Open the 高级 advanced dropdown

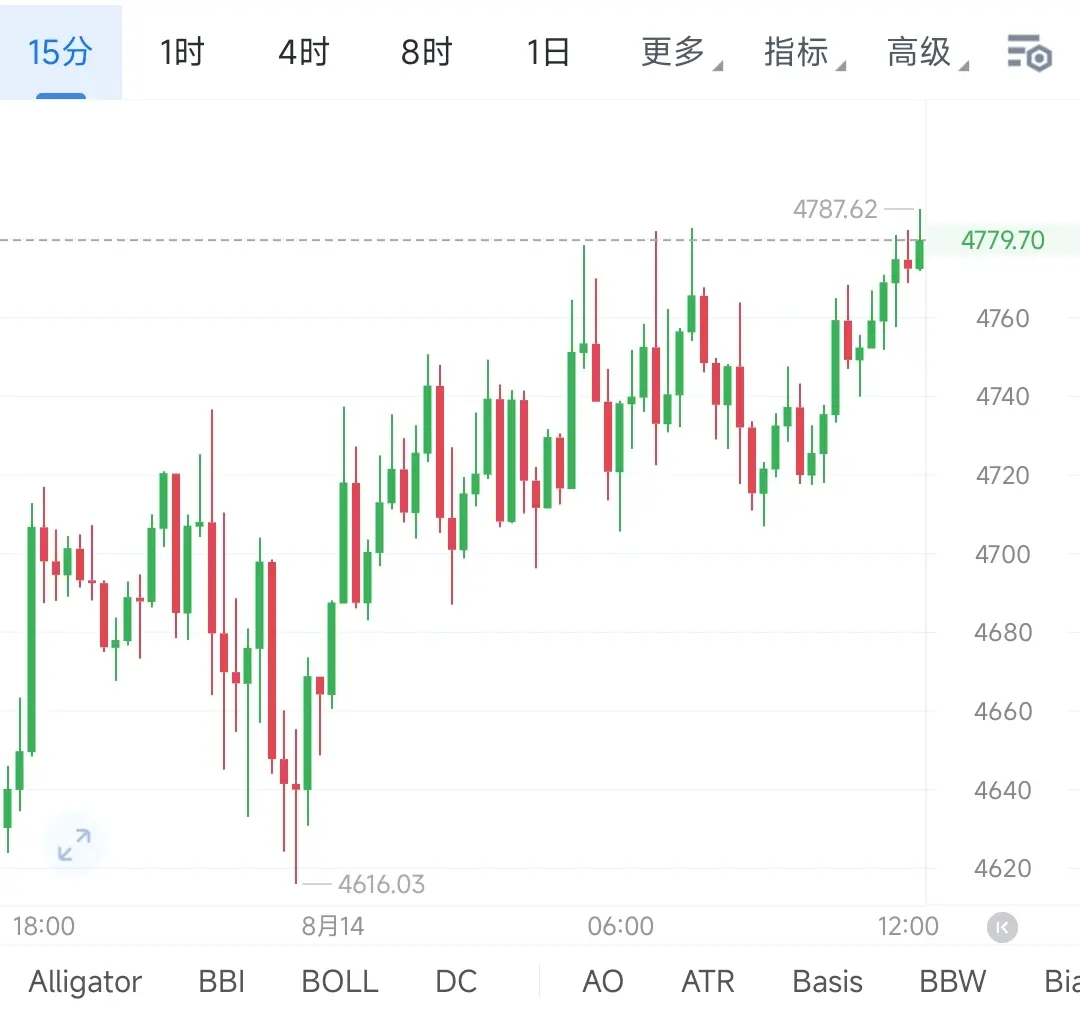tap(927, 52)
